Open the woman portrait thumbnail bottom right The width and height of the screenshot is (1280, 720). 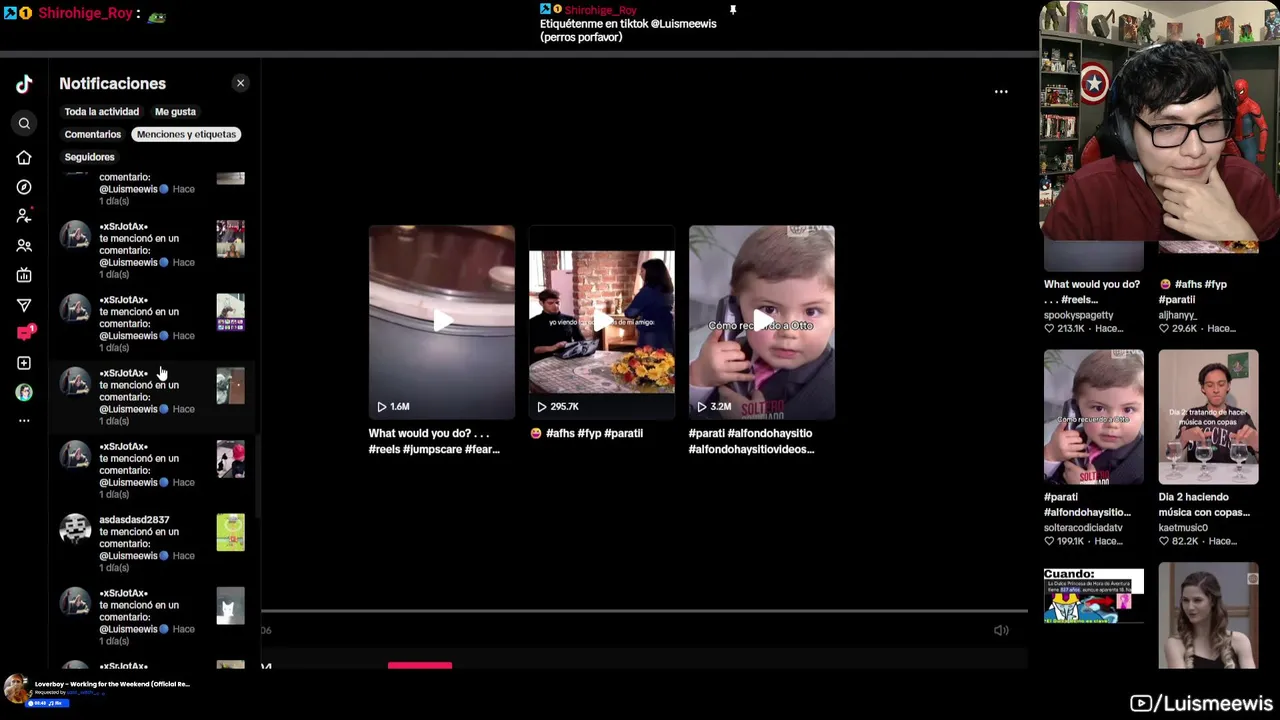[1209, 616]
